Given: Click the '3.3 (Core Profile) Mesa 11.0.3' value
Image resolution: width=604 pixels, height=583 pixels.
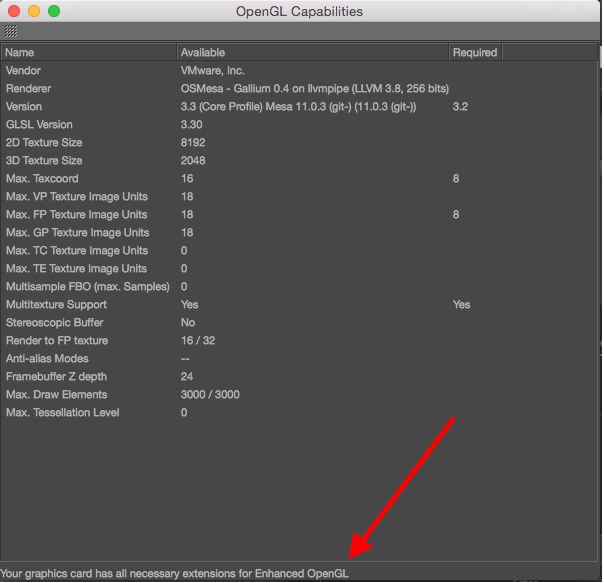Looking at the screenshot, I should [298, 106].
